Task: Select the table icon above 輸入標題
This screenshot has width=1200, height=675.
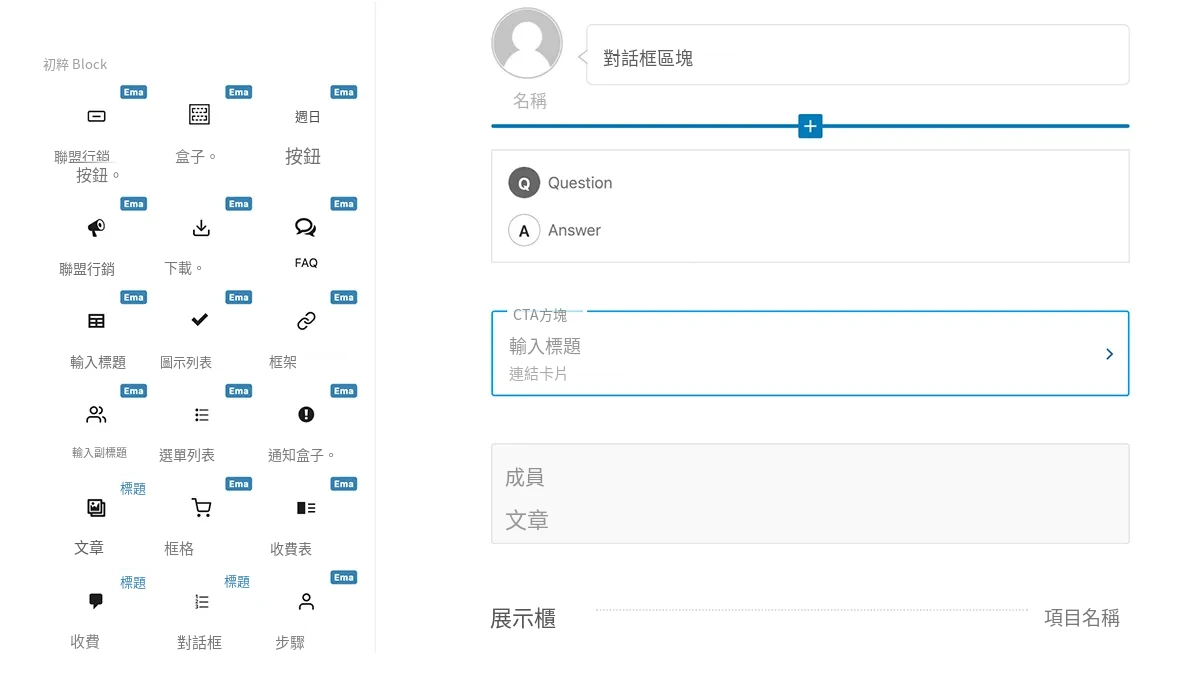Action: 96,321
